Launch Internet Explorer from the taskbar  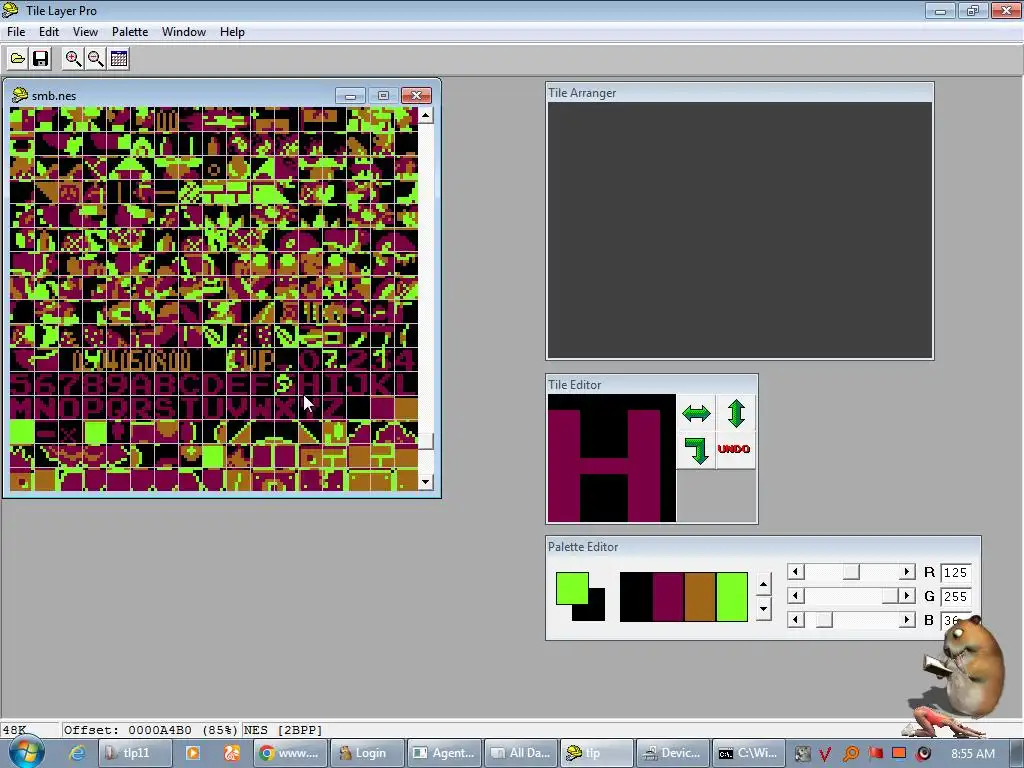pos(77,753)
